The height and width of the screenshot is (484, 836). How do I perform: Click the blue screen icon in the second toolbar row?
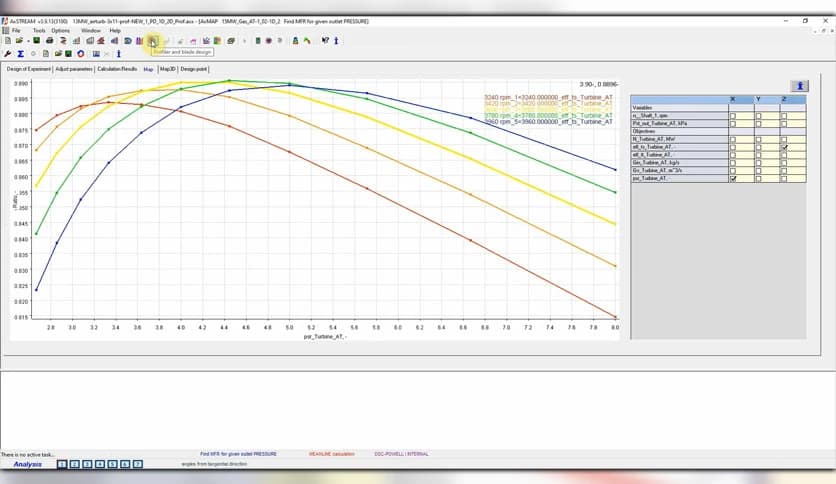click(96, 54)
